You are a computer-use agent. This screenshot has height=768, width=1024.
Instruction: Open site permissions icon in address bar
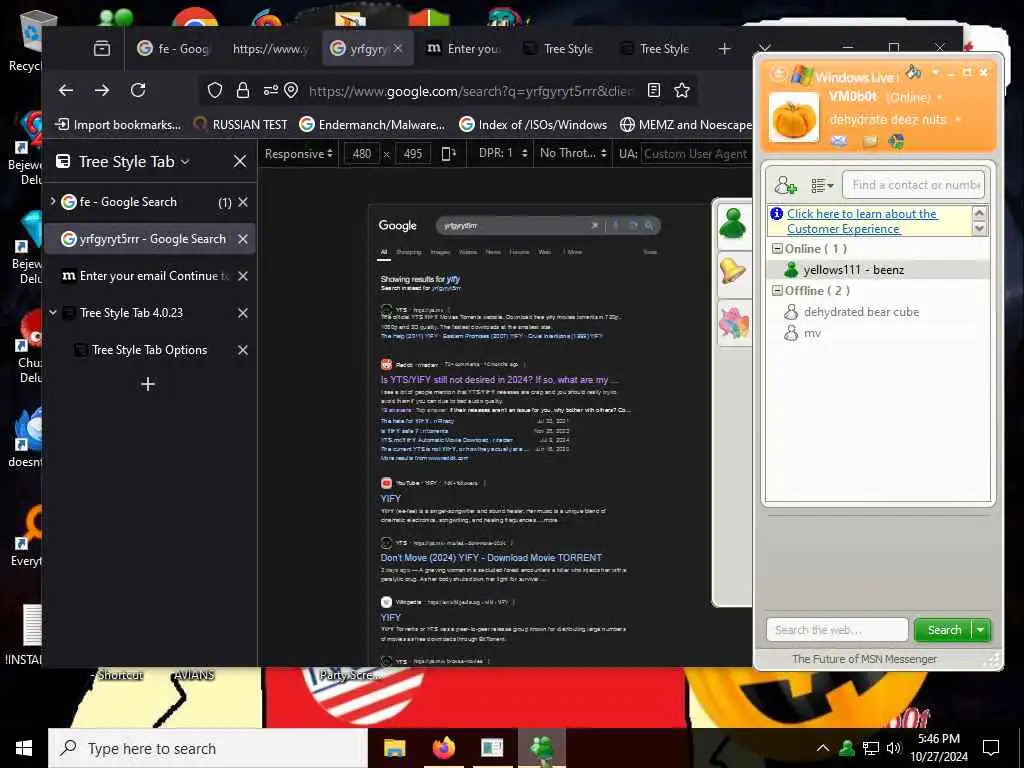point(270,90)
